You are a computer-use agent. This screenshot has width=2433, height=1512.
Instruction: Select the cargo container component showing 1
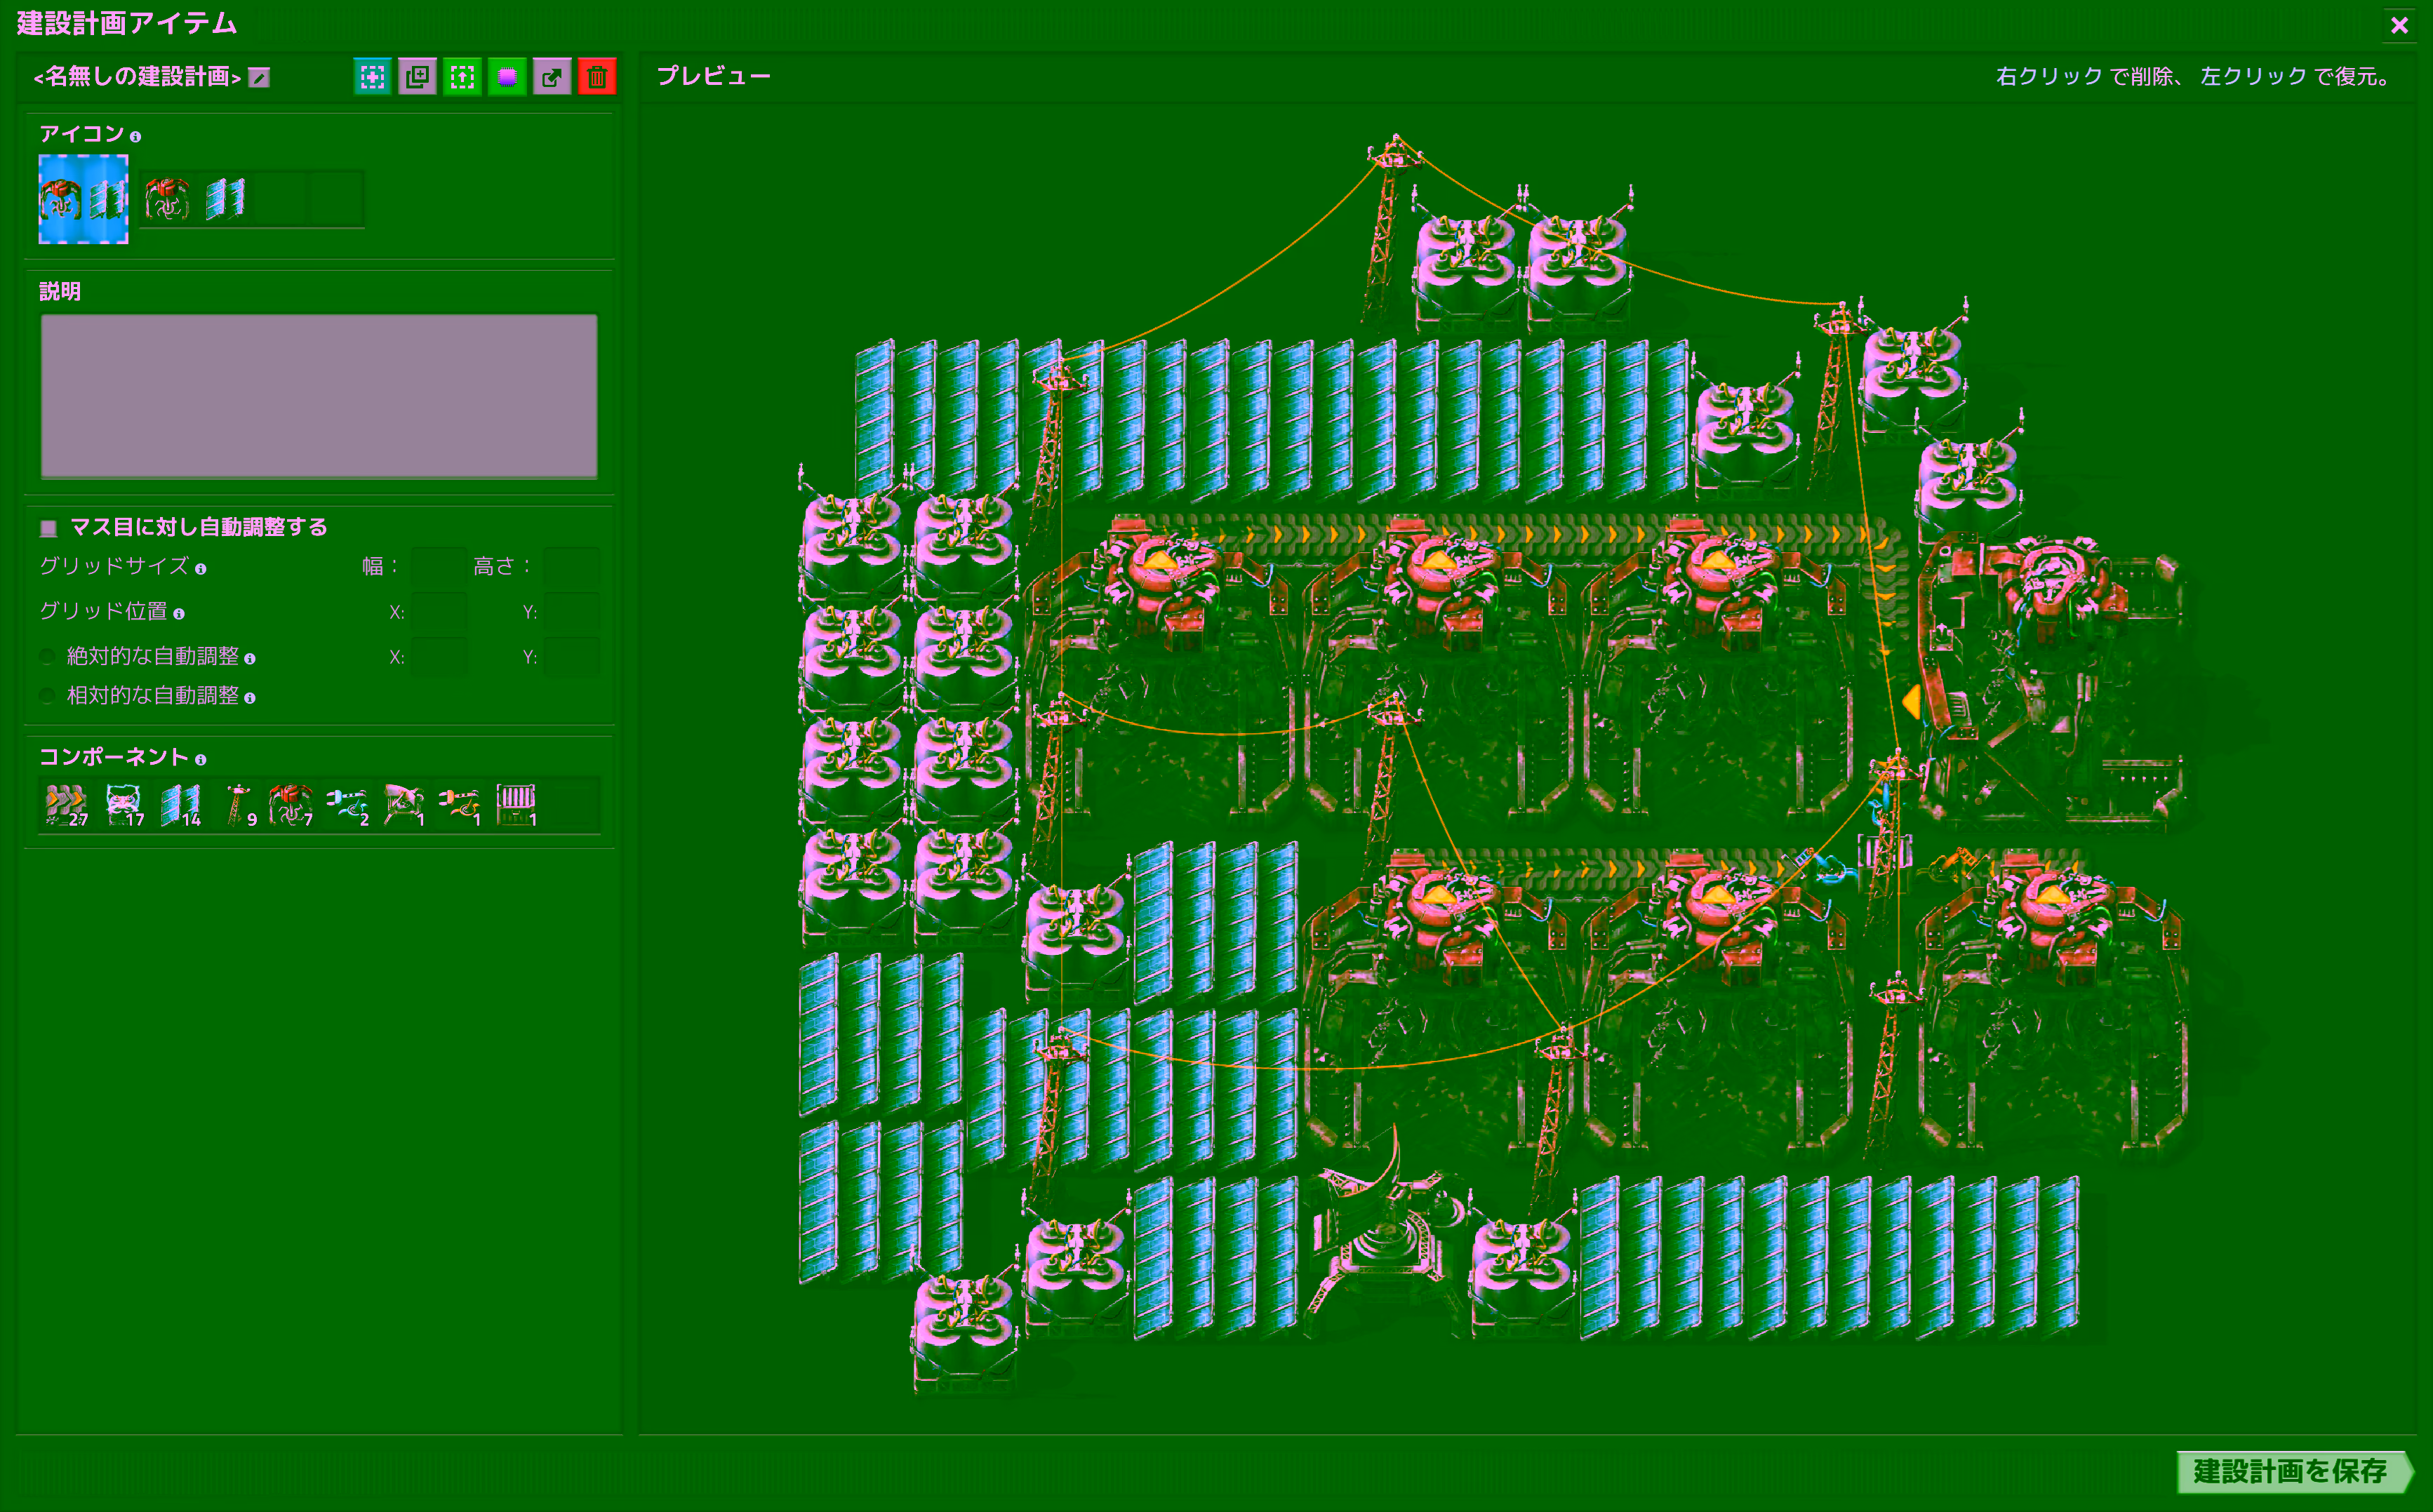coord(516,805)
